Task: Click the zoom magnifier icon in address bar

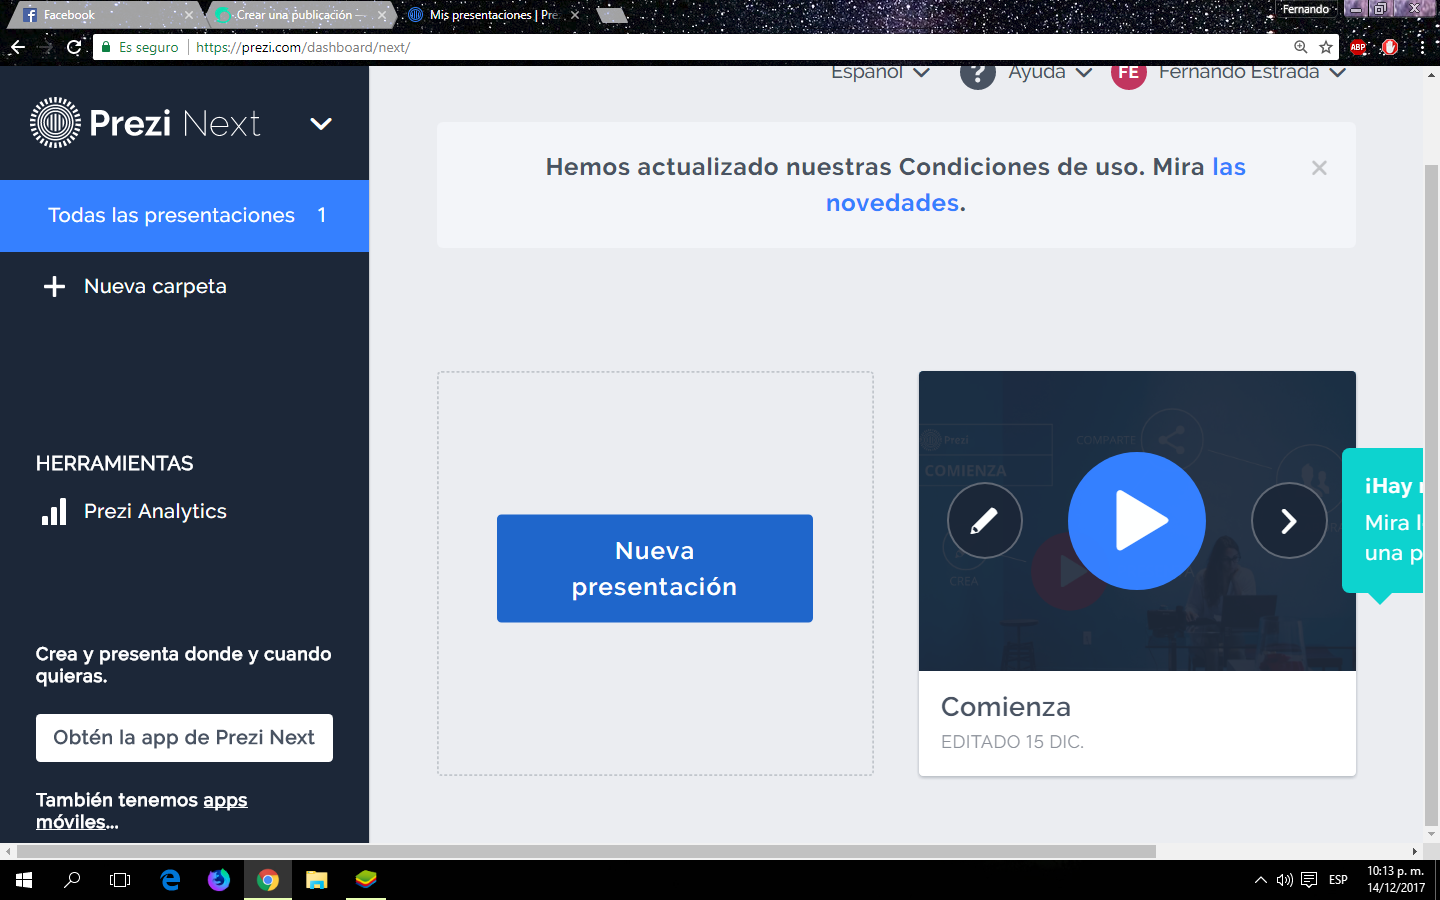Action: tap(1300, 47)
